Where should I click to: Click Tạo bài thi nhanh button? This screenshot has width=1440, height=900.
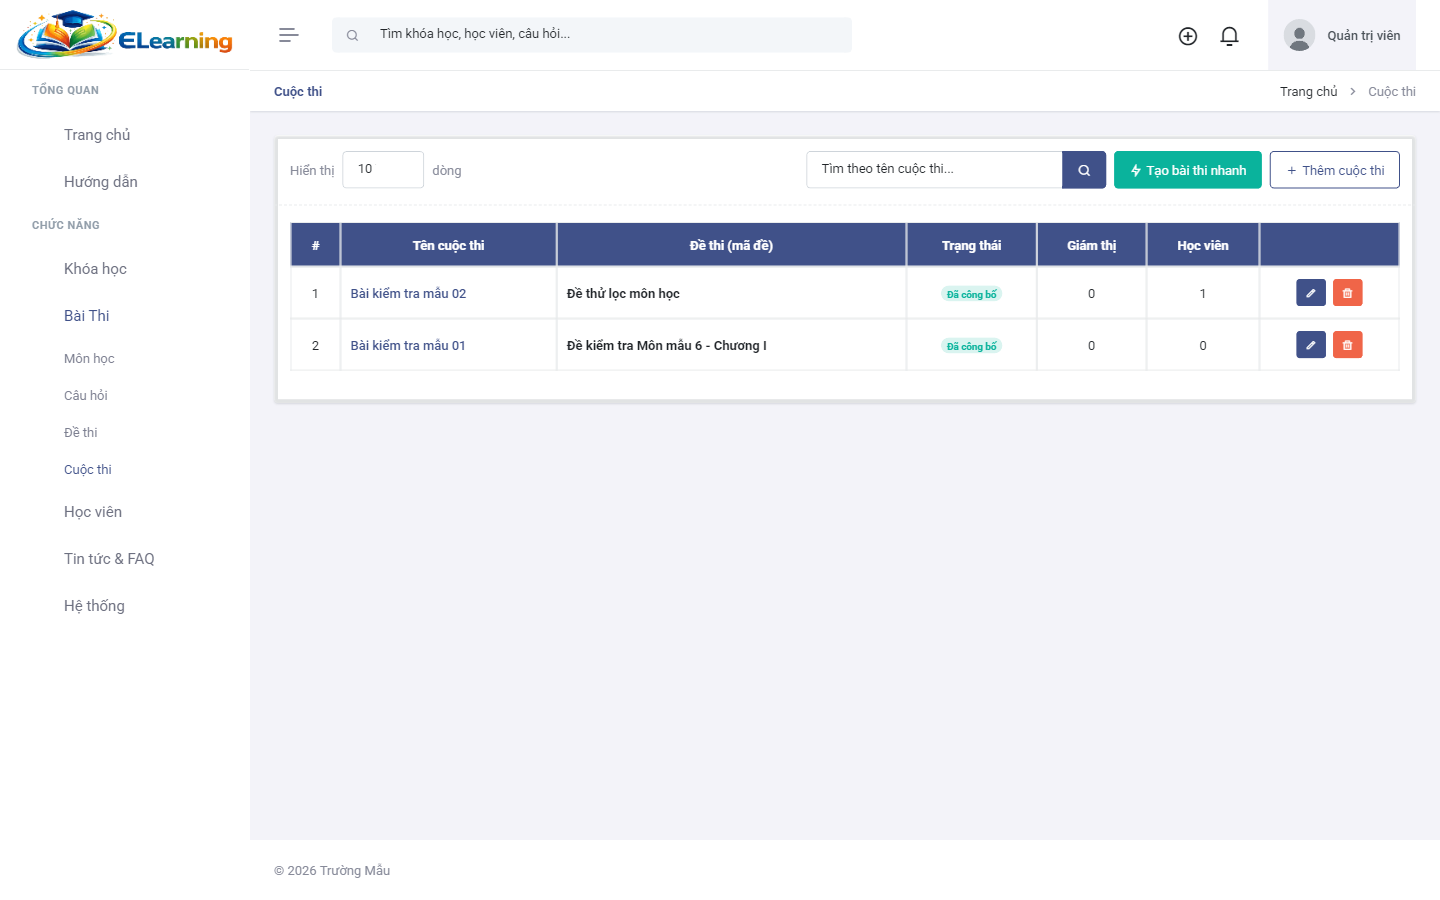pos(1188,170)
